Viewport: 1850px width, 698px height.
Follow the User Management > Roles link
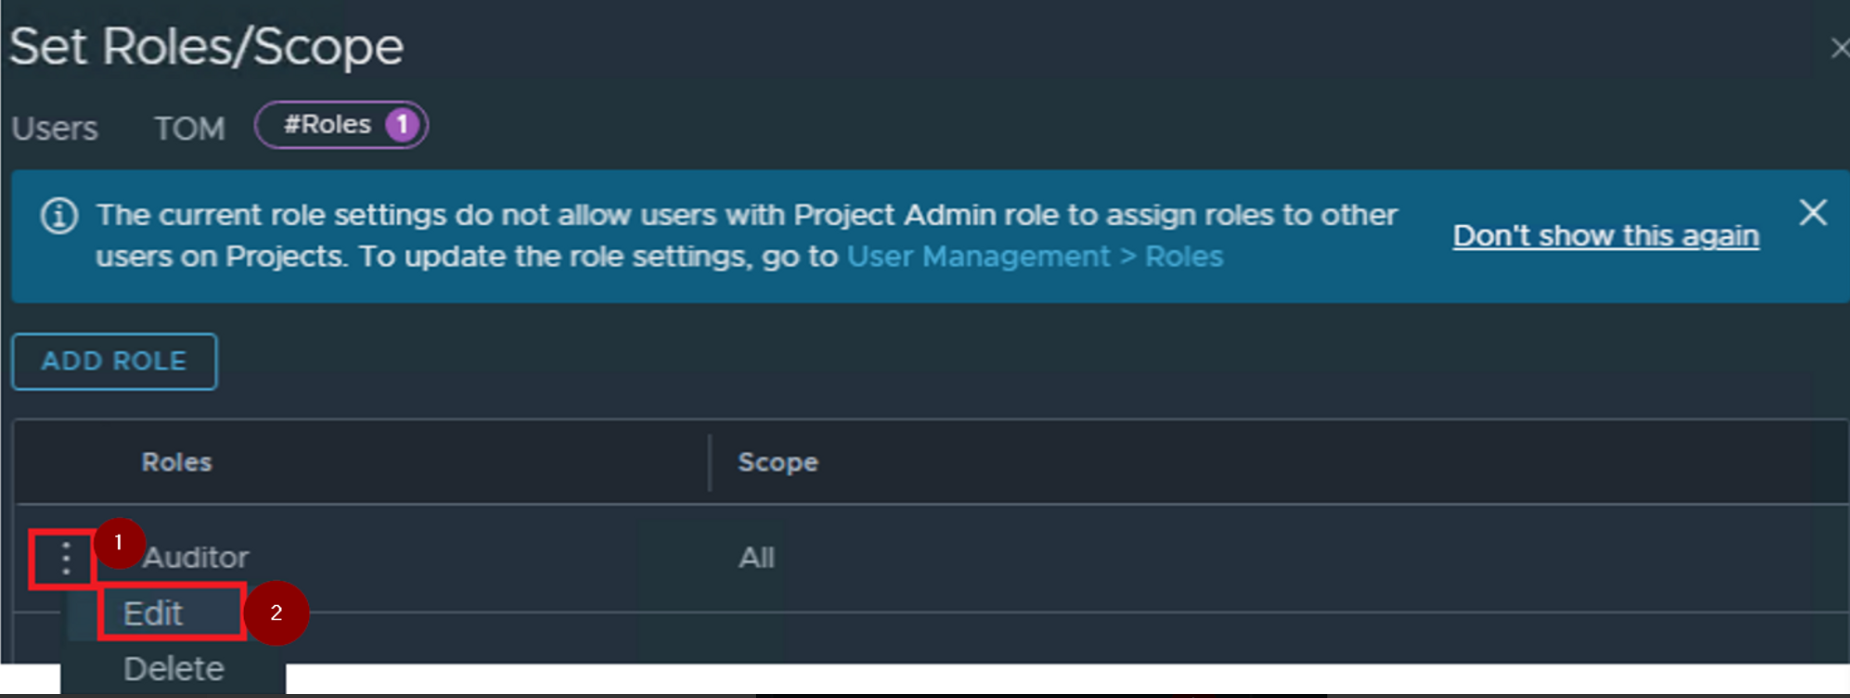(x=1034, y=257)
